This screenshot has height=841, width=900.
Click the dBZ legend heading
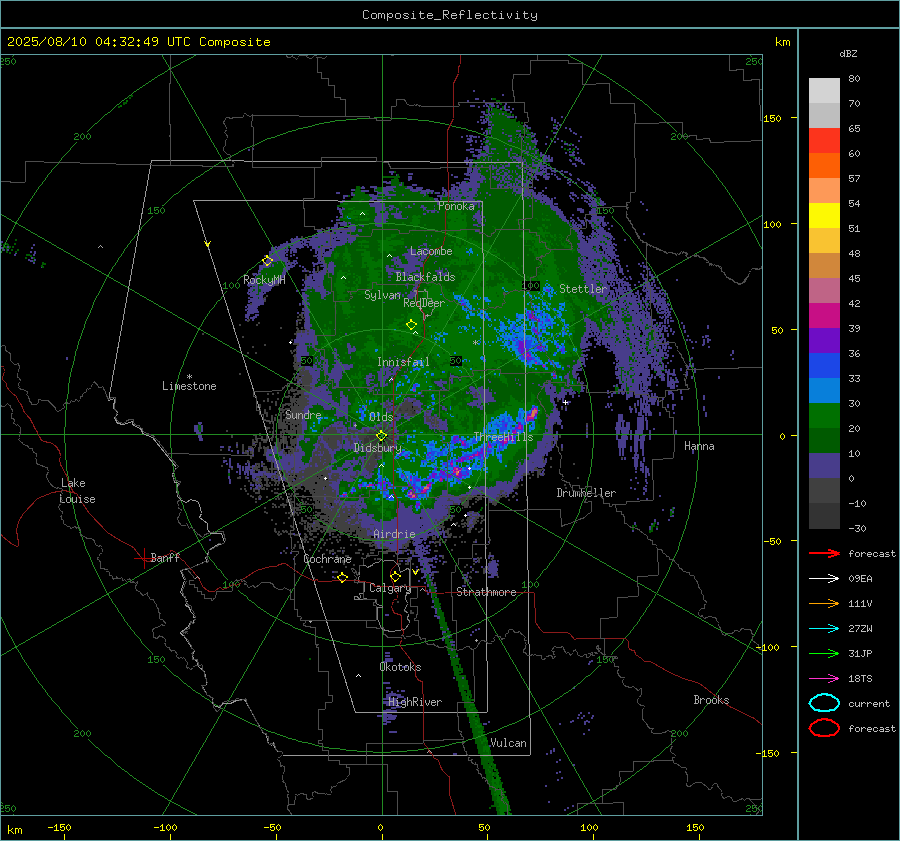pos(848,53)
